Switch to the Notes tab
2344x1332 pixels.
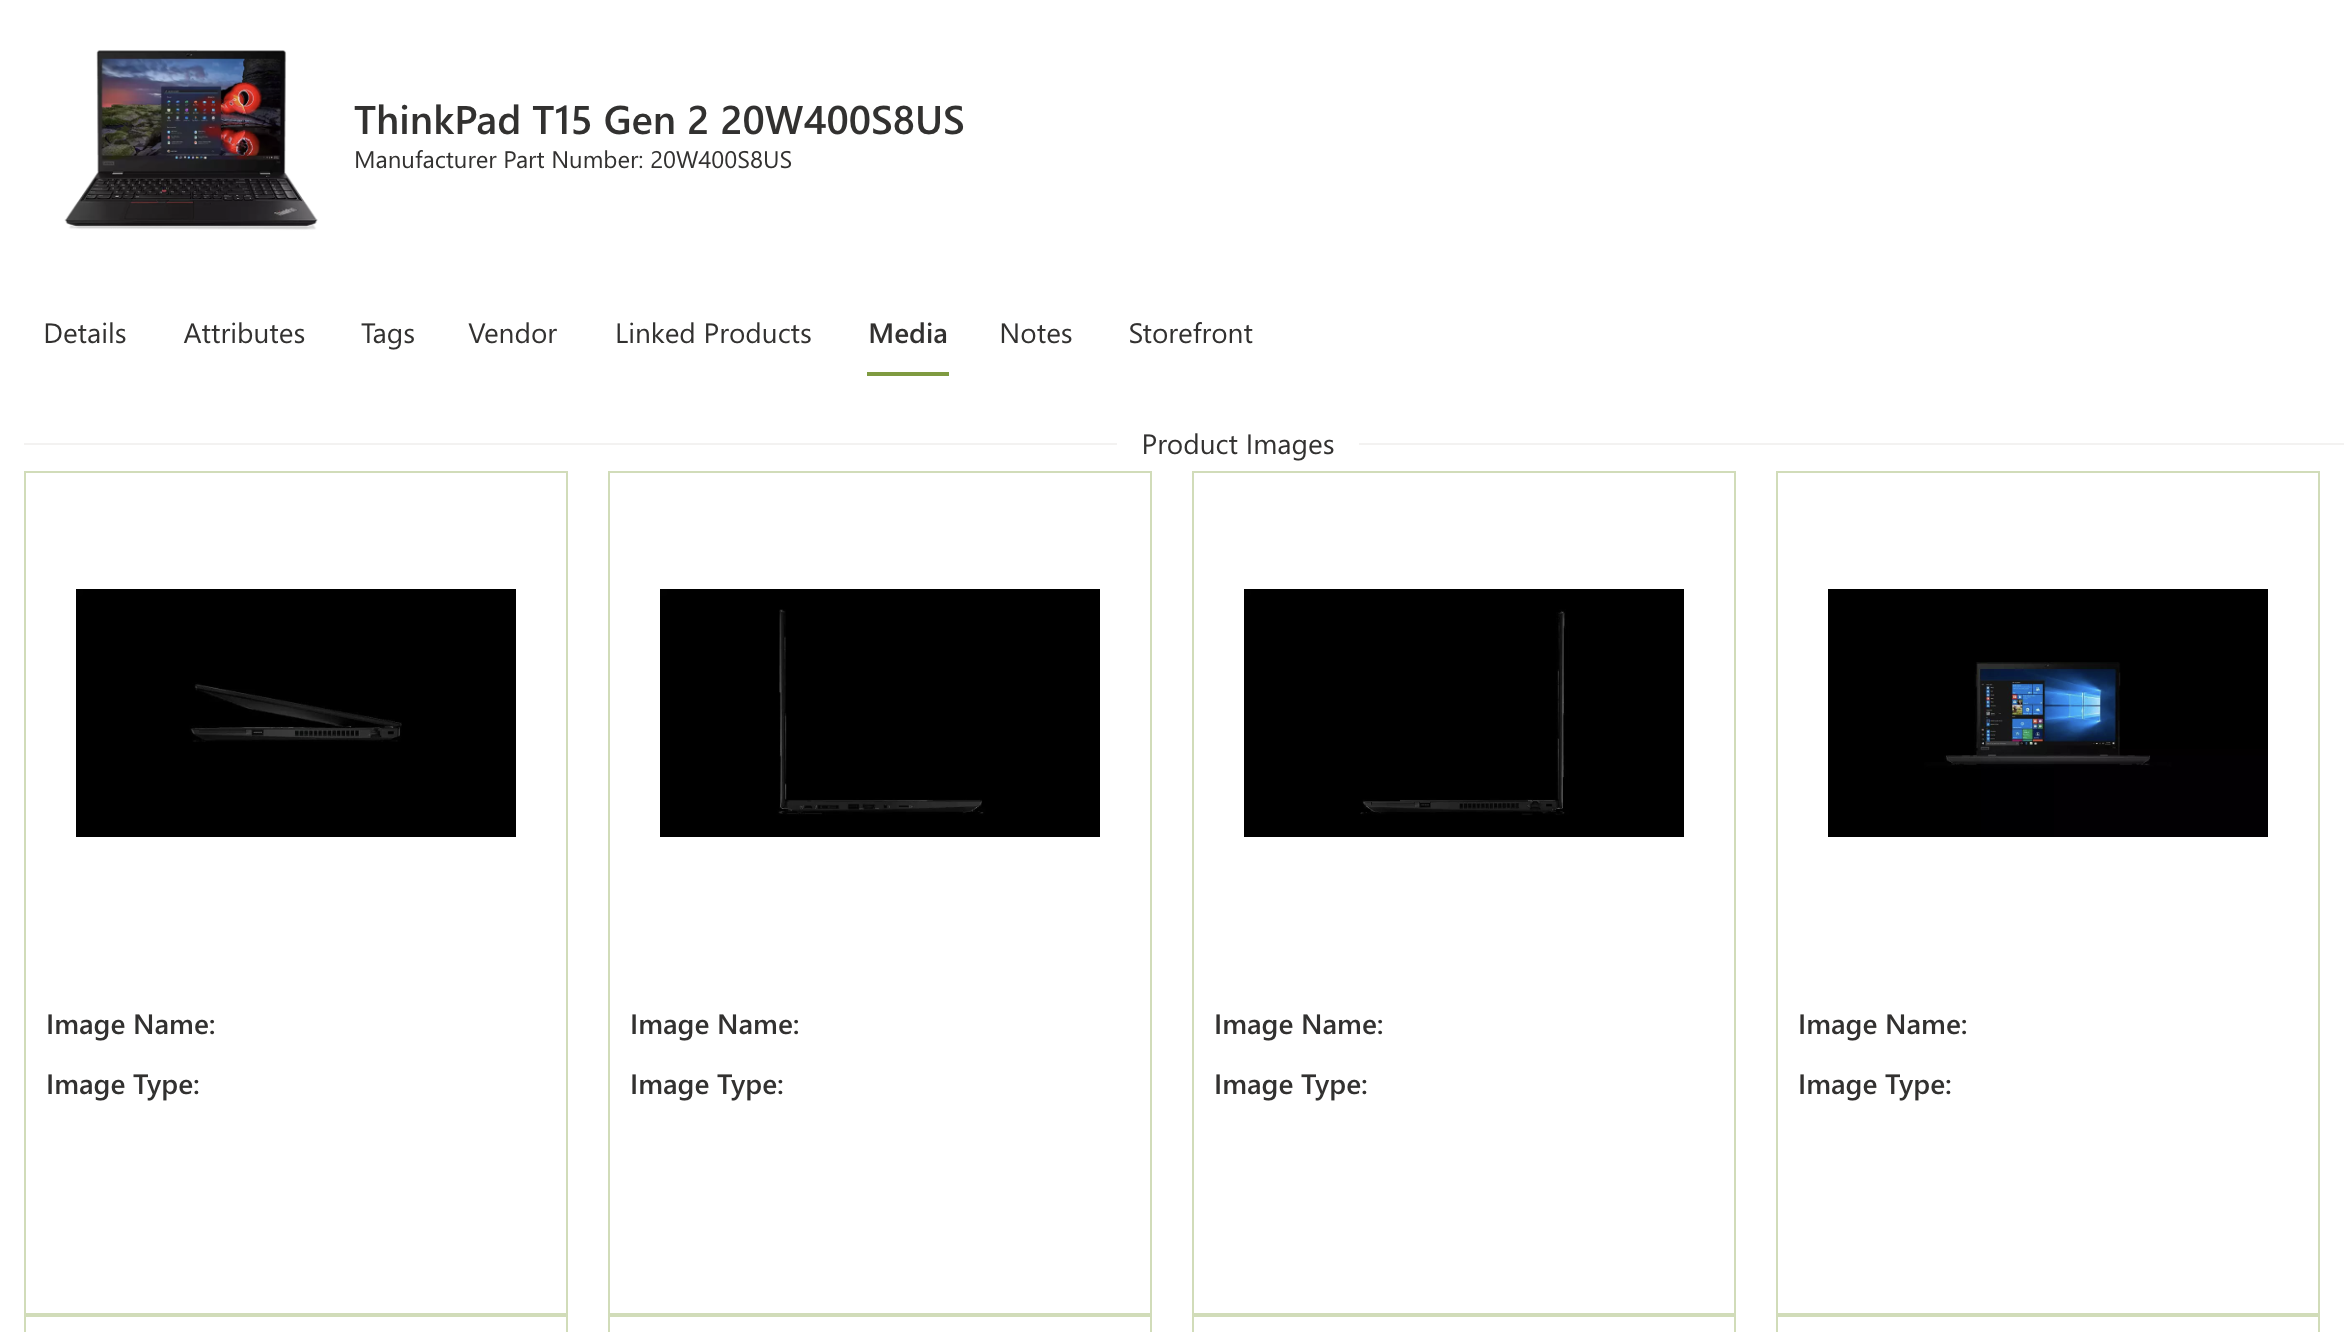tap(1036, 334)
